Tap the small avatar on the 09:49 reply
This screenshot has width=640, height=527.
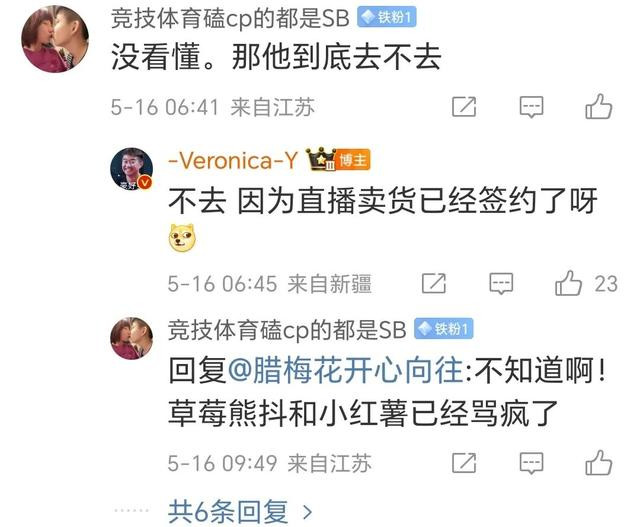(131, 338)
